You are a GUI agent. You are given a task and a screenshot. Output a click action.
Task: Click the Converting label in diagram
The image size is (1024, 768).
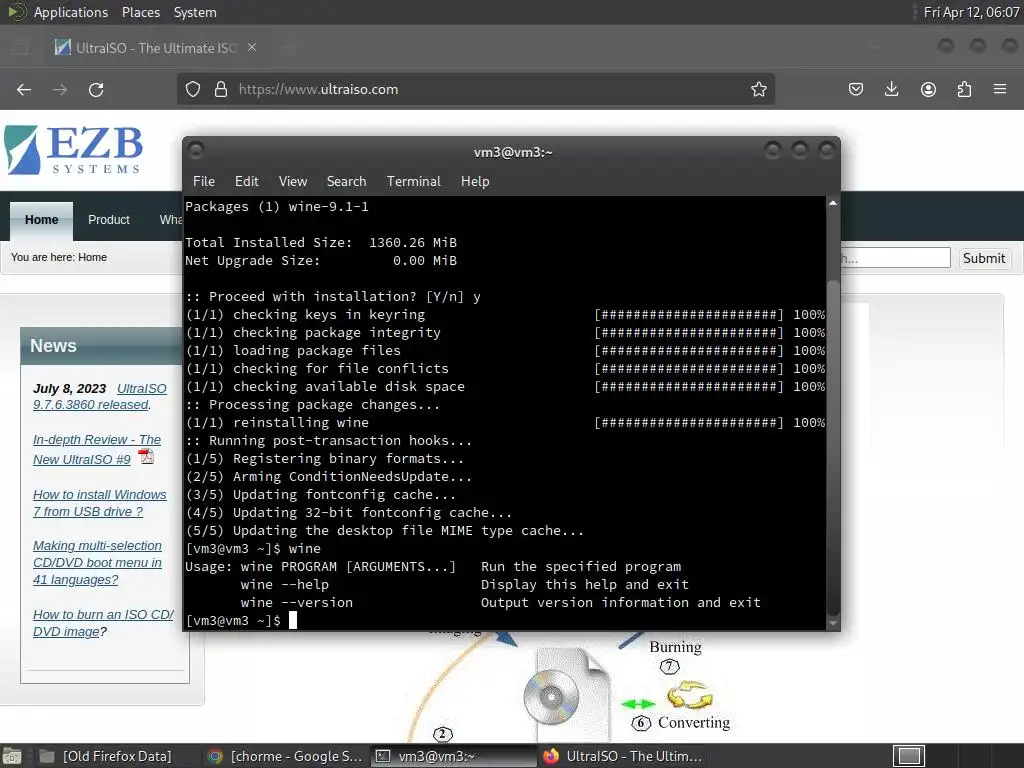[694, 722]
